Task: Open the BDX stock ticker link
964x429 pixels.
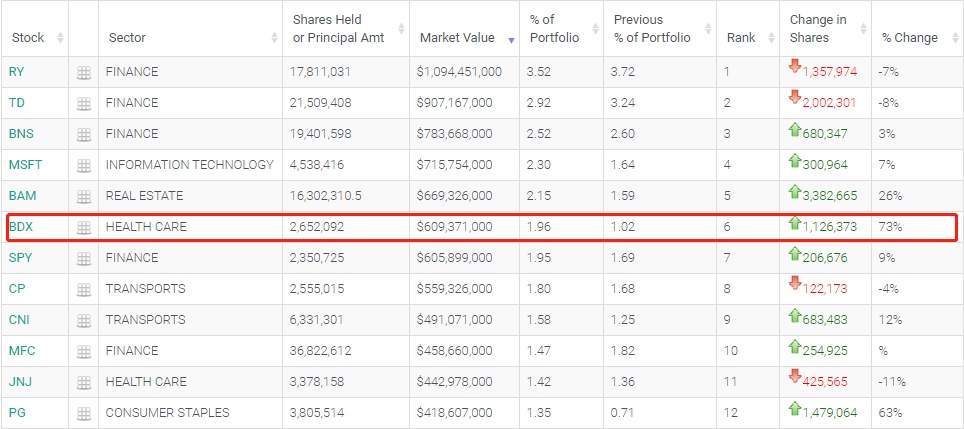Action: point(20,228)
